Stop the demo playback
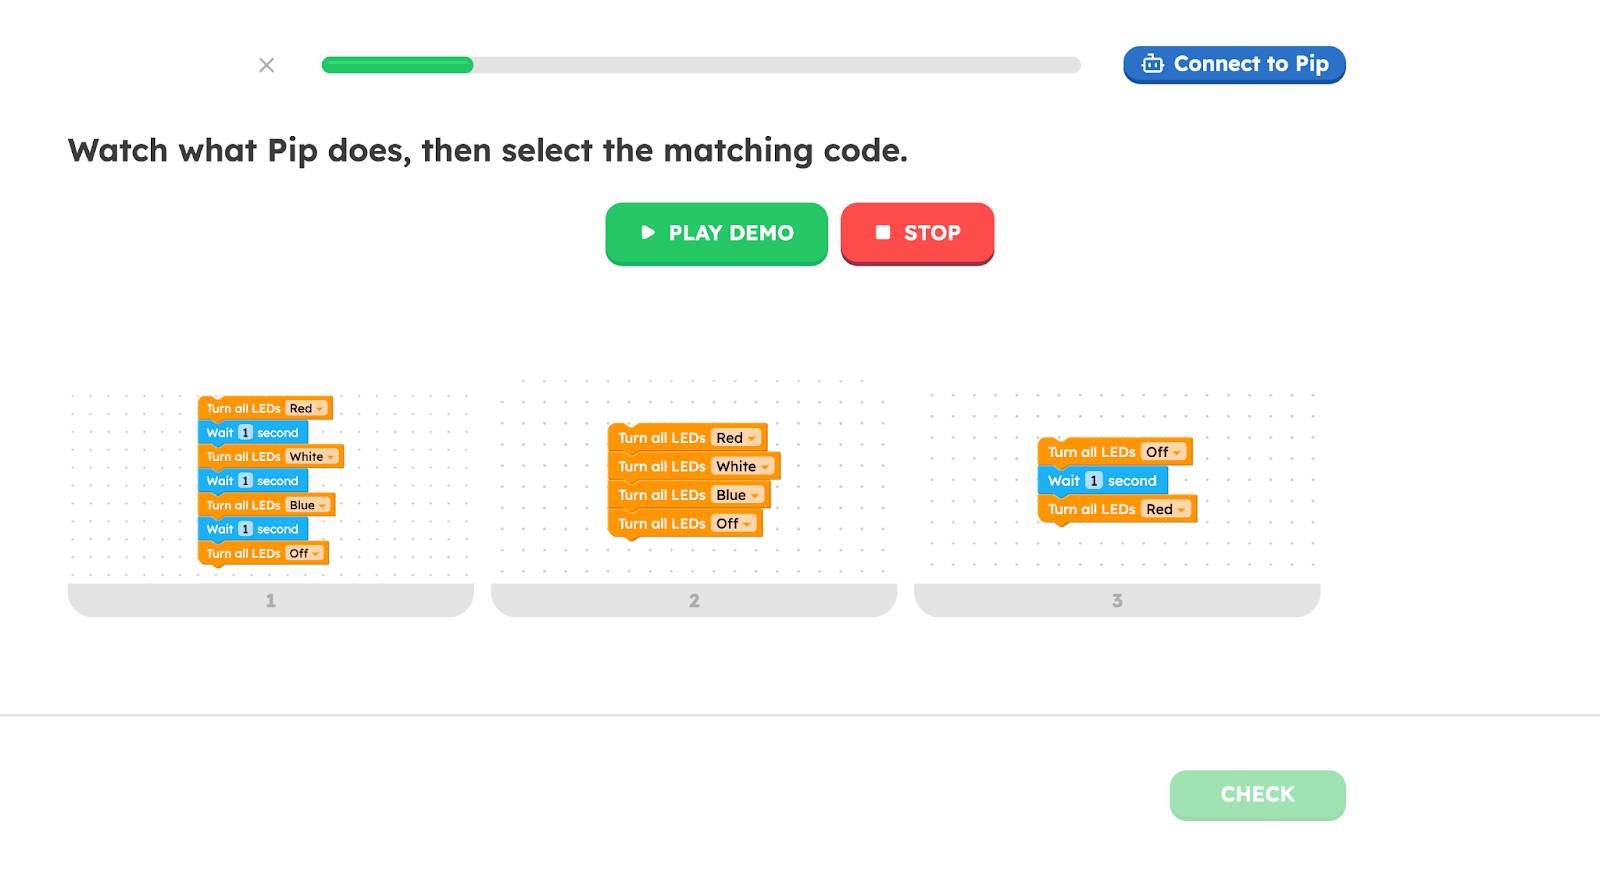1600x871 pixels. (917, 233)
